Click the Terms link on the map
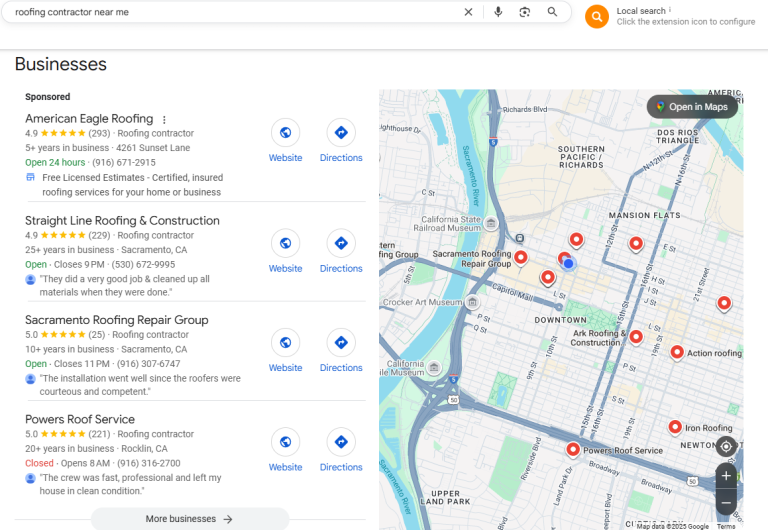The width and height of the screenshot is (768, 530). [x=726, y=526]
